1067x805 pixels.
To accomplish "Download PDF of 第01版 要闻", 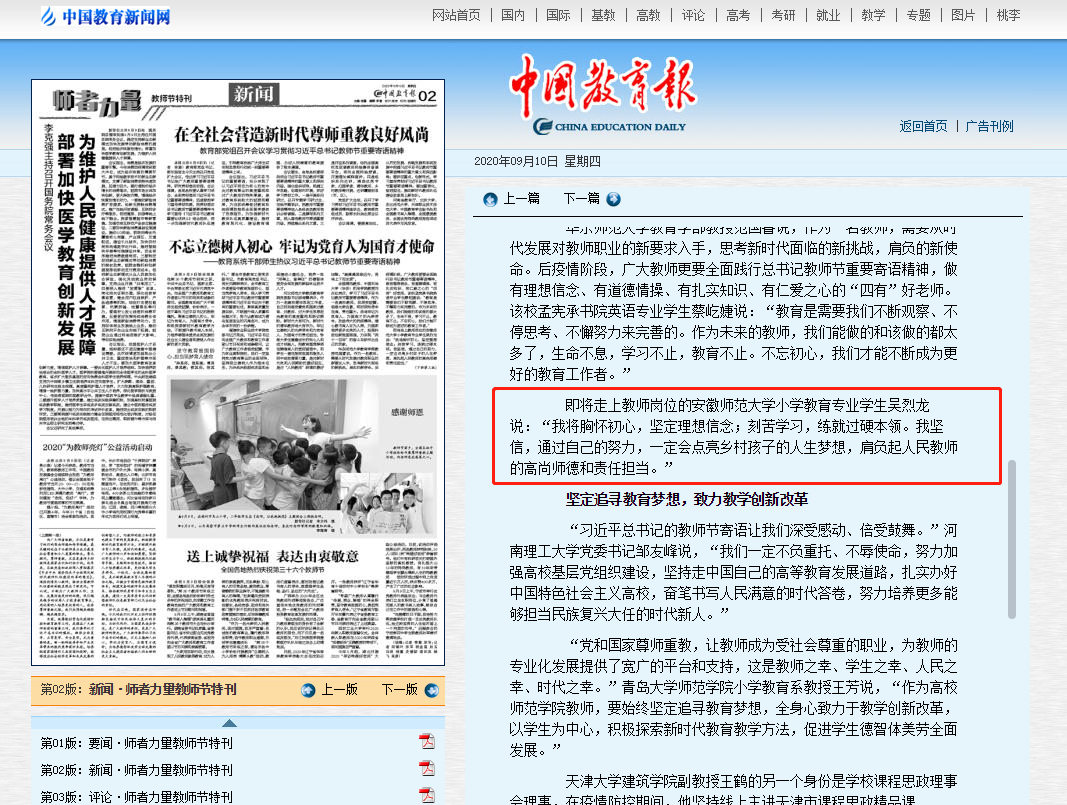I will (427, 742).
